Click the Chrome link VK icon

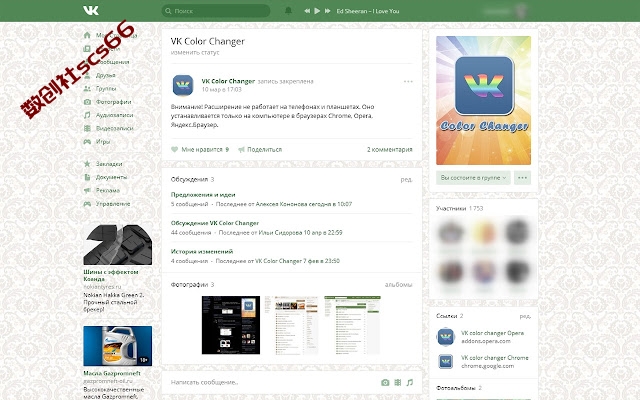click(x=446, y=361)
